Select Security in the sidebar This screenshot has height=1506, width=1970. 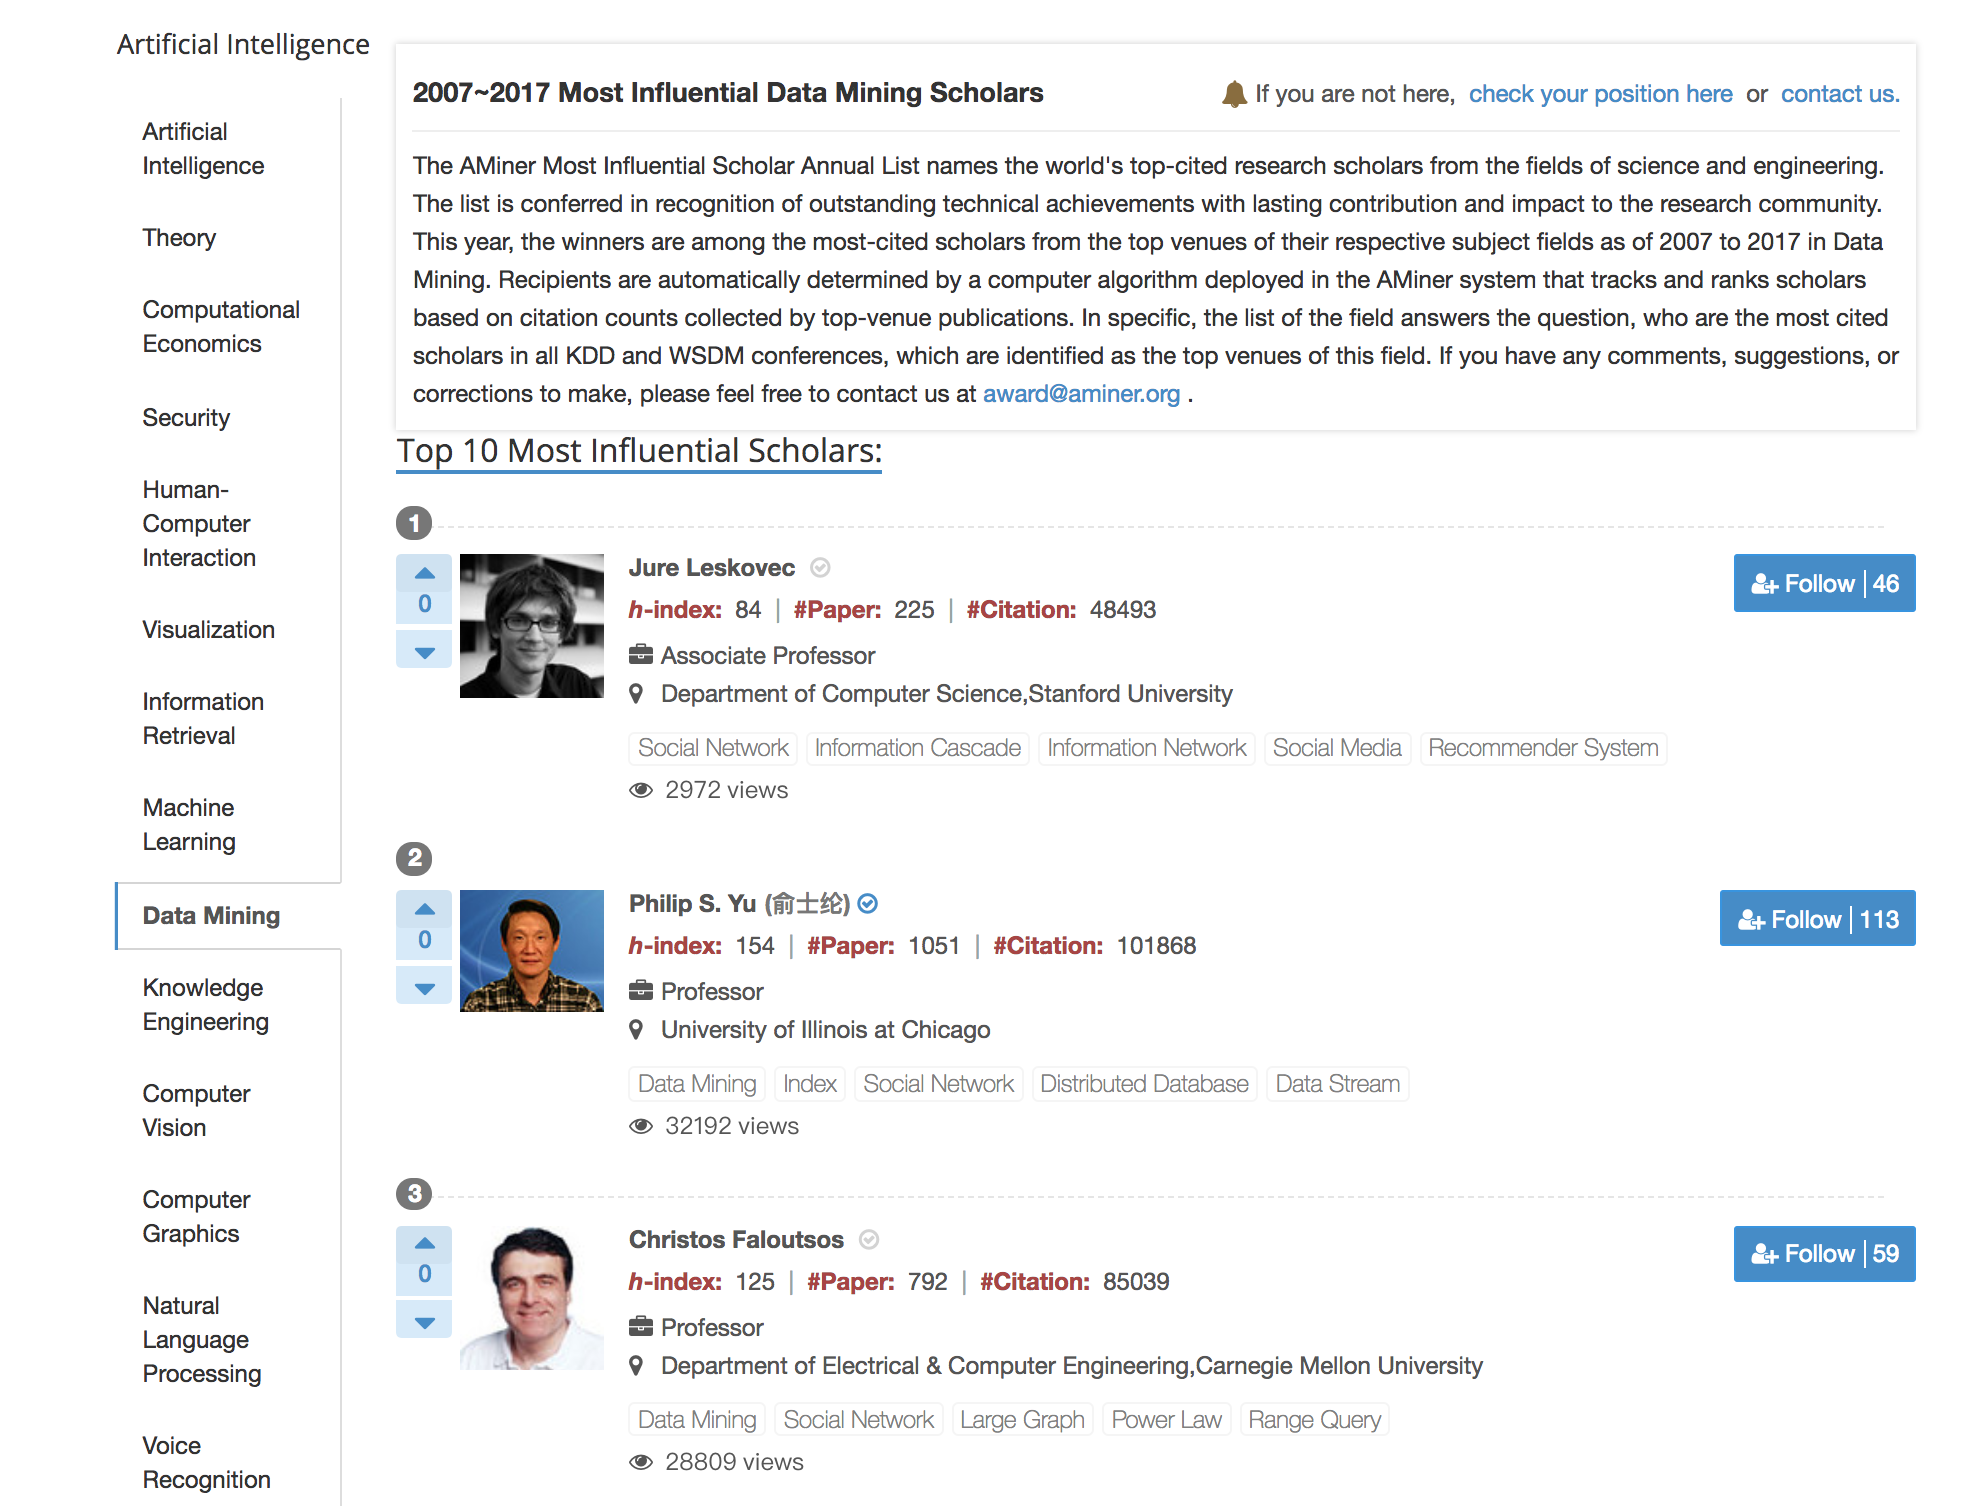pos(186,418)
